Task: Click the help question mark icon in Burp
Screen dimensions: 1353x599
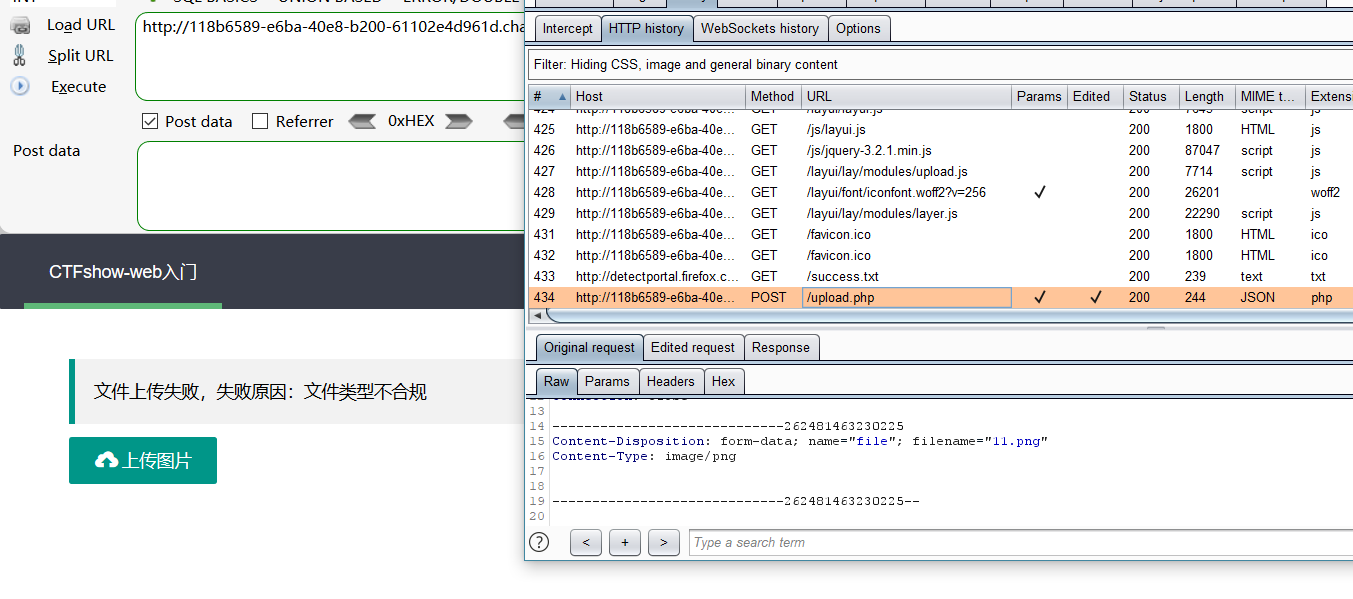Action: 539,542
